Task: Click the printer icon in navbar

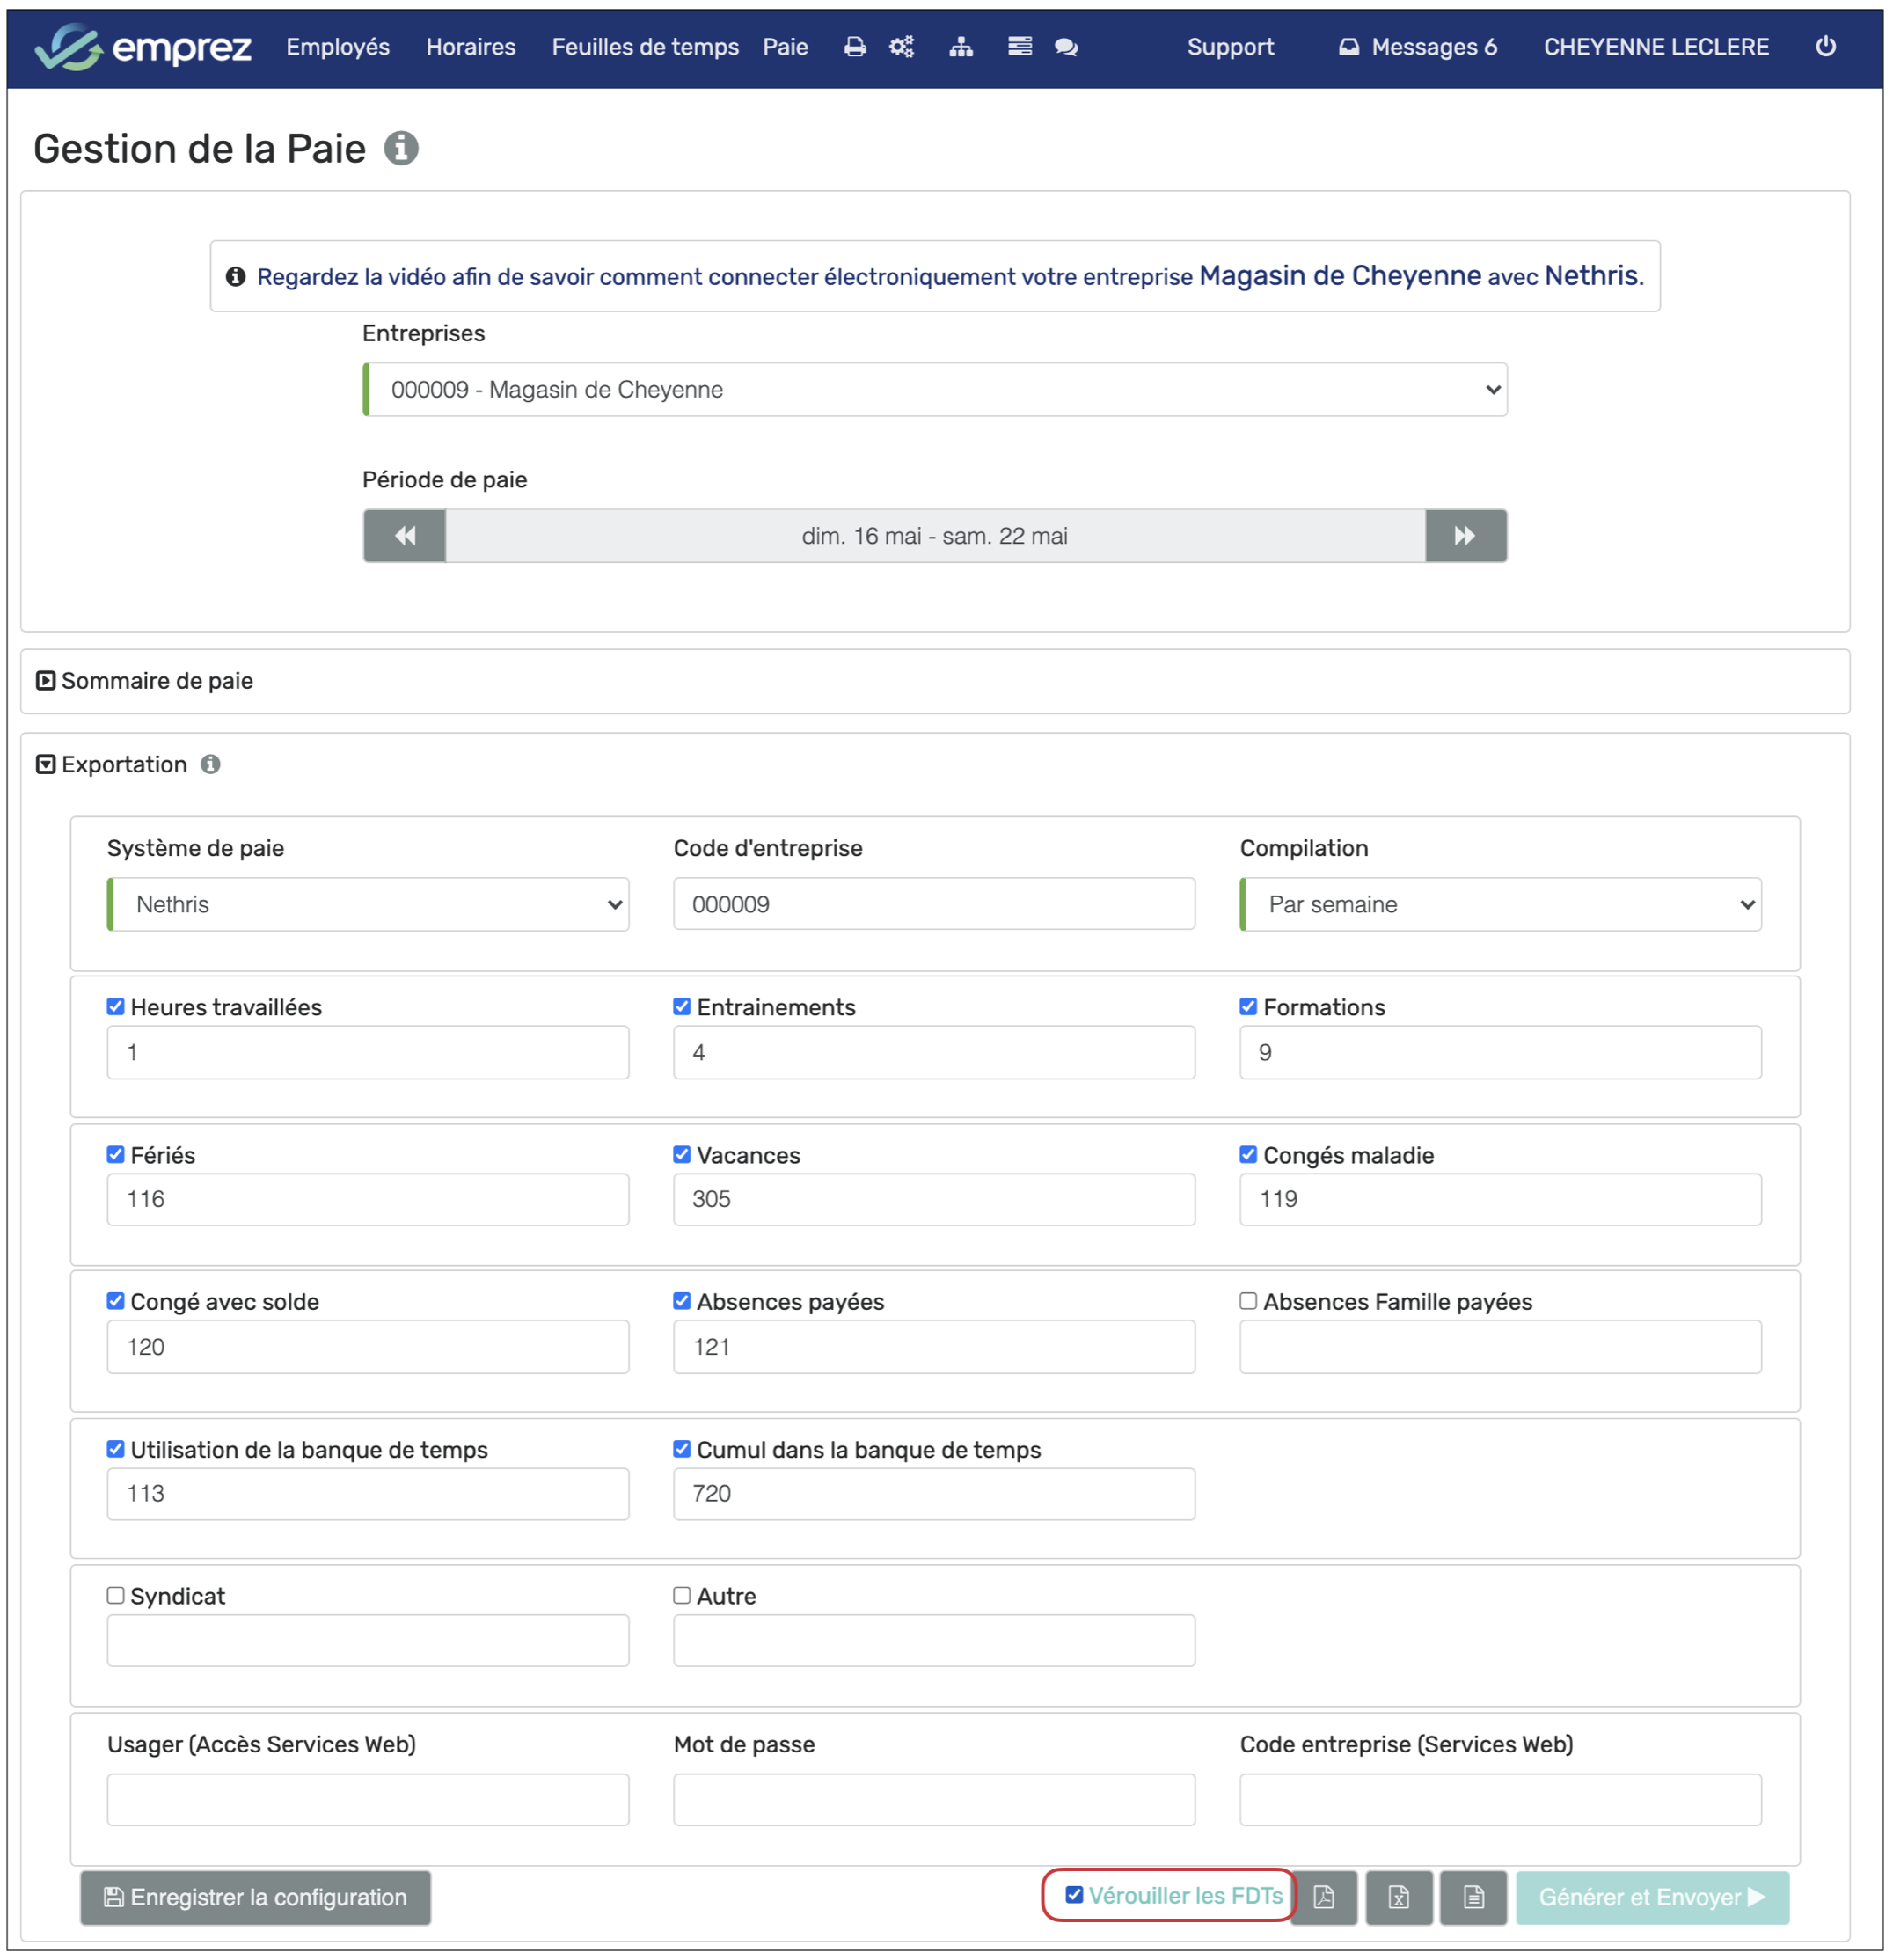Action: [854, 47]
